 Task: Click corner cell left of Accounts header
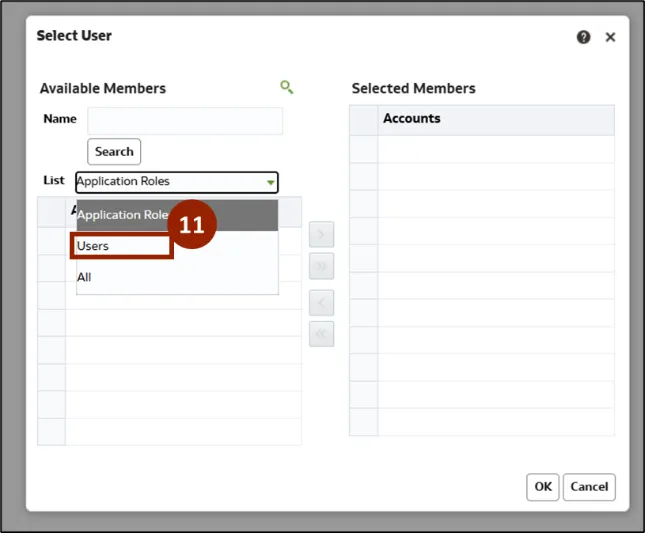(x=363, y=119)
